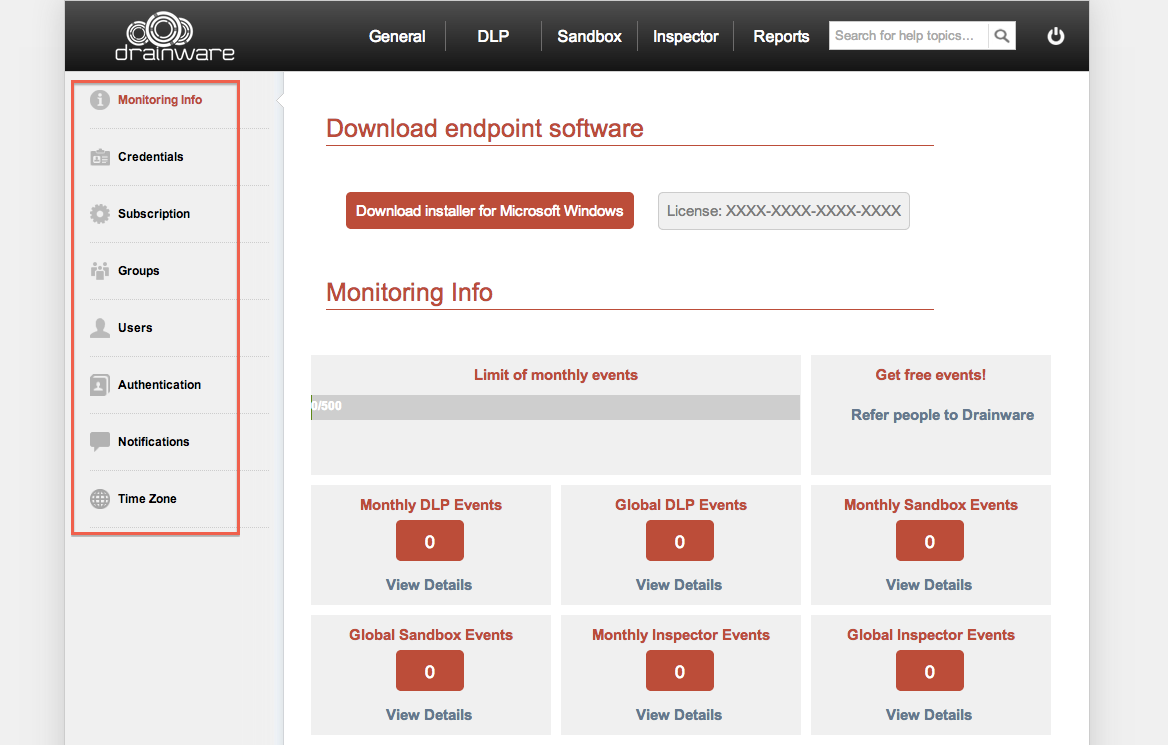Image resolution: width=1168 pixels, height=745 pixels.
Task: Click the power logout icon
Action: pyautogui.click(x=1056, y=36)
